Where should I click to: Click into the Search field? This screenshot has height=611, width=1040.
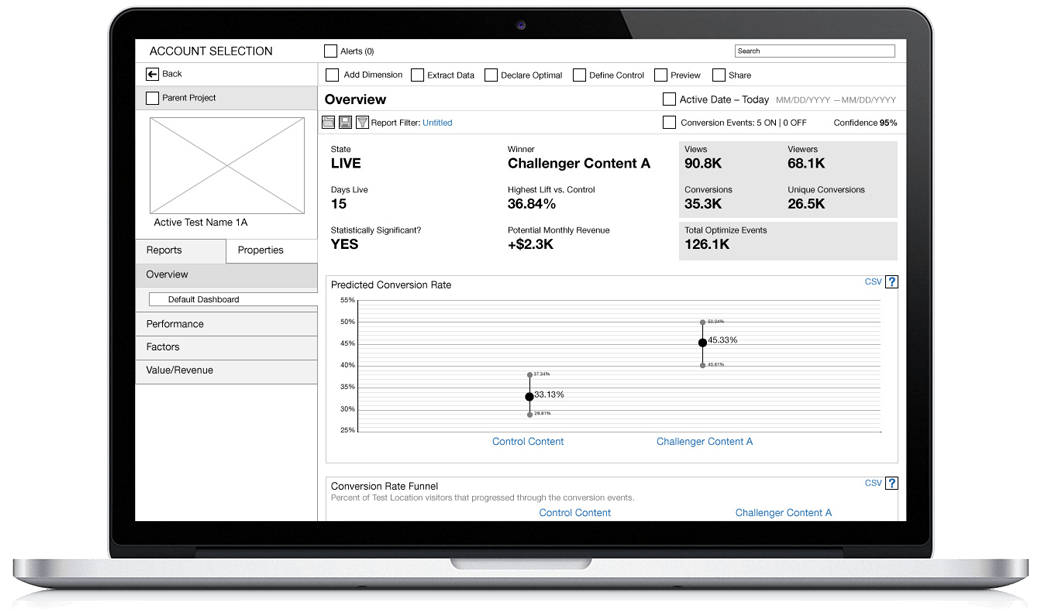814,51
